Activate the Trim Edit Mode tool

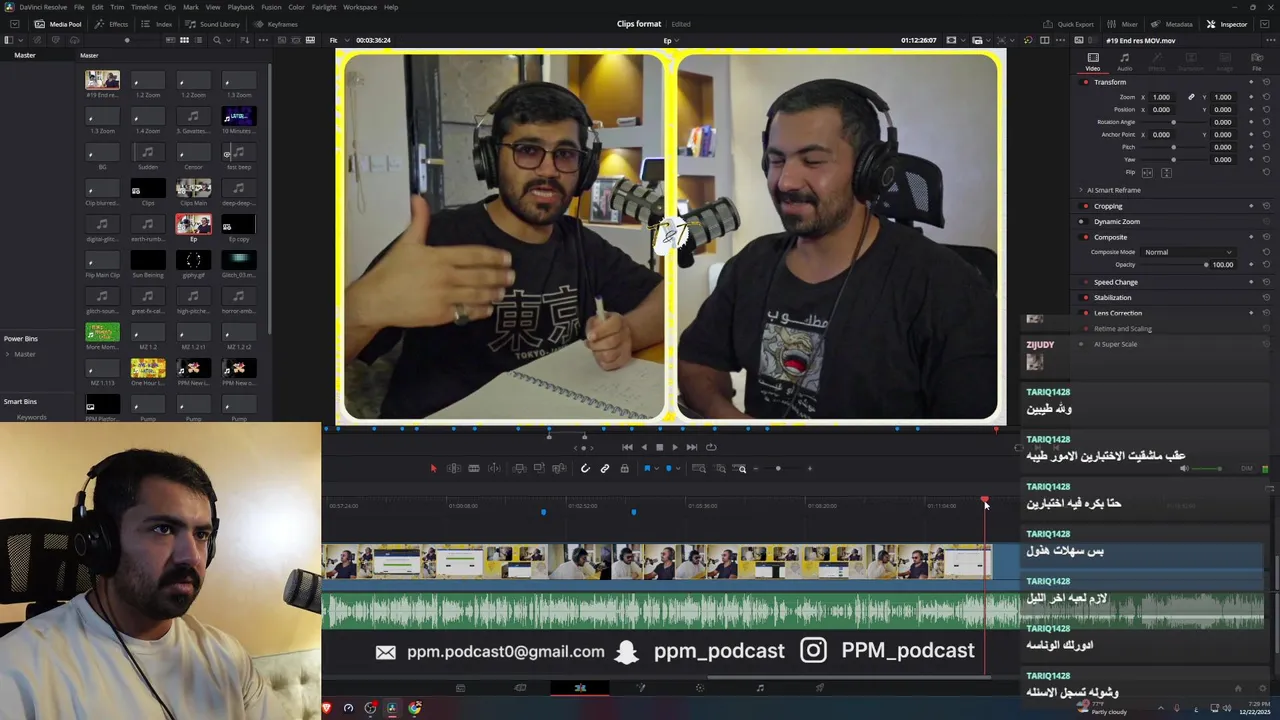pos(453,468)
